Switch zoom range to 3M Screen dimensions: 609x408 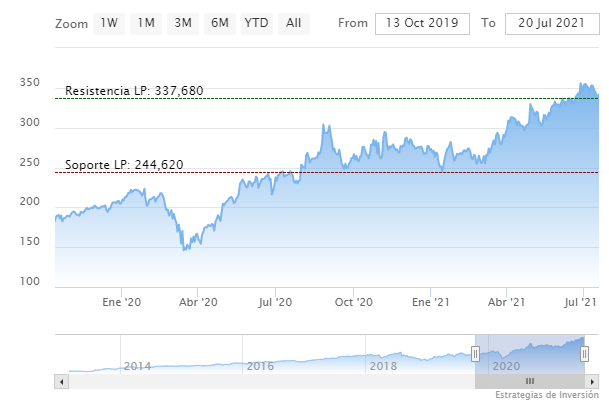182,22
